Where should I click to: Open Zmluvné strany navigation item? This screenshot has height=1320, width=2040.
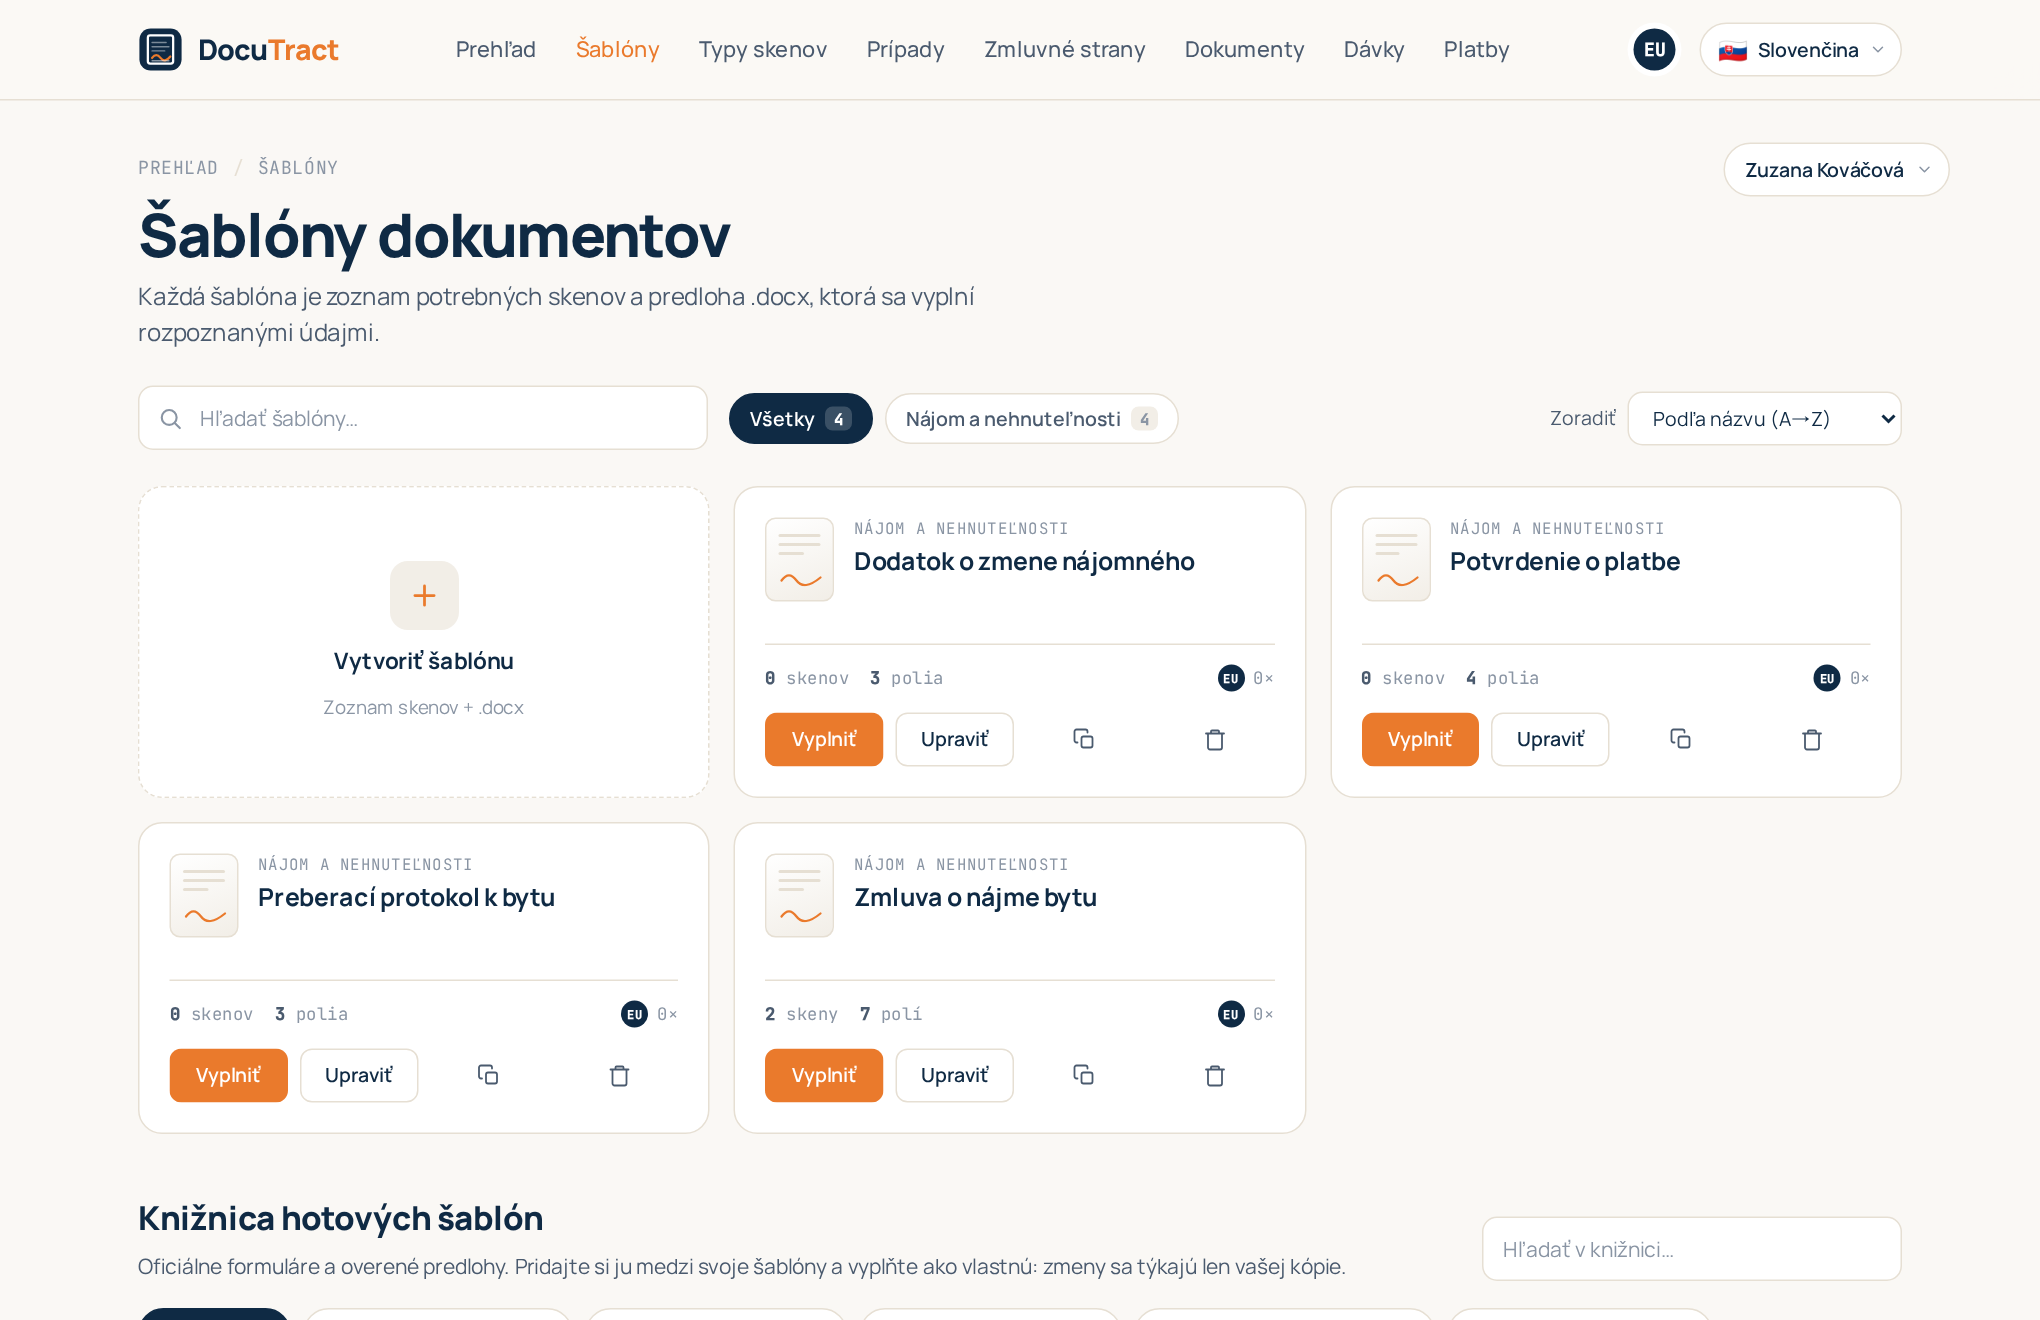(x=1065, y=49)
